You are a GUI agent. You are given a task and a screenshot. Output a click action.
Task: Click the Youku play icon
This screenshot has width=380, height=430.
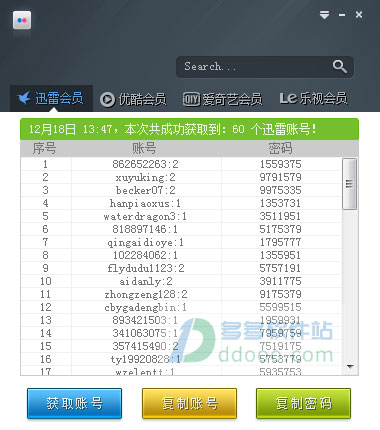click(x=107, y=99)
